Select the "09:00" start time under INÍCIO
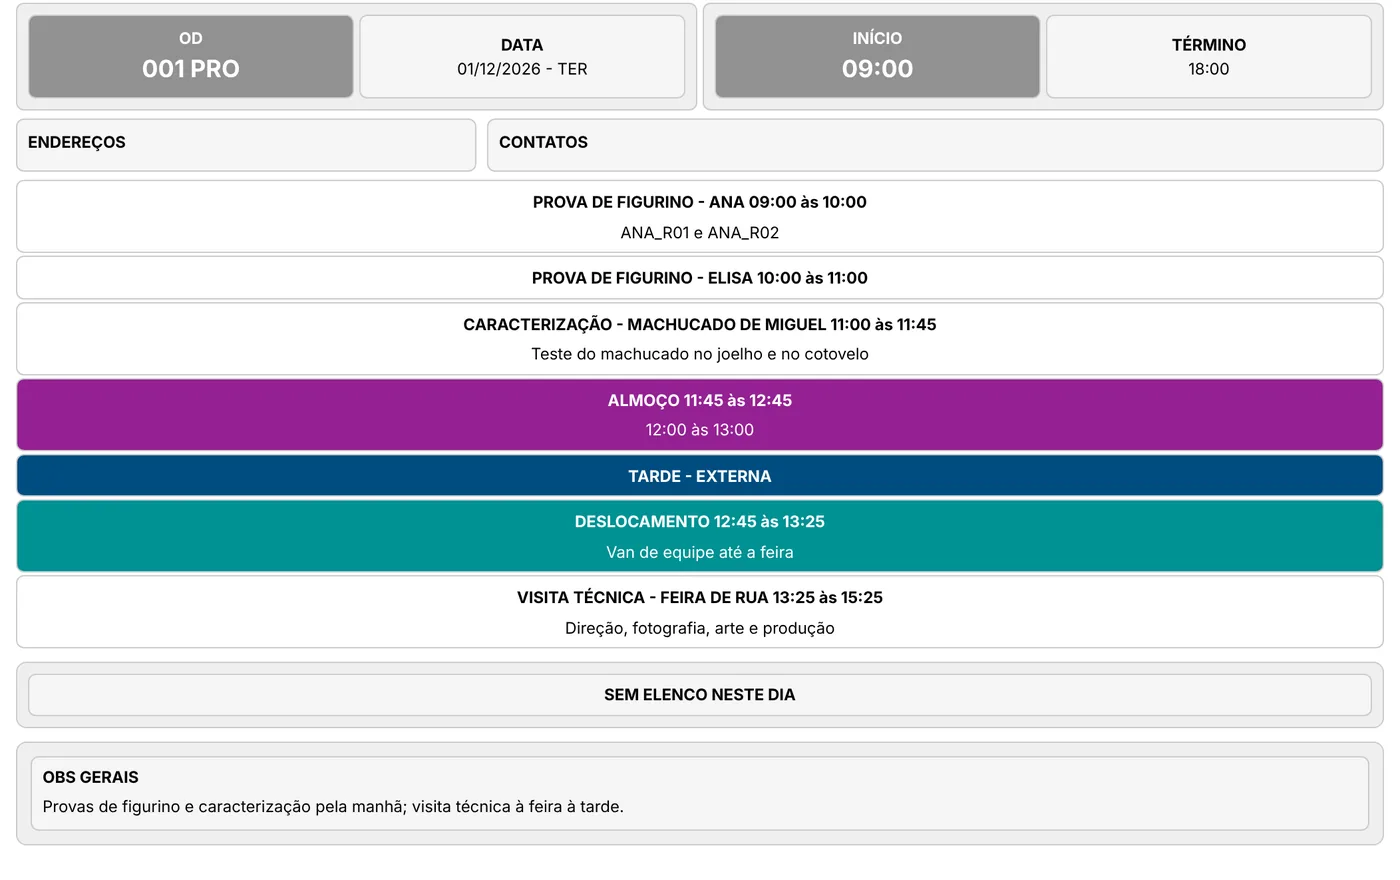 tap(877, 69)
